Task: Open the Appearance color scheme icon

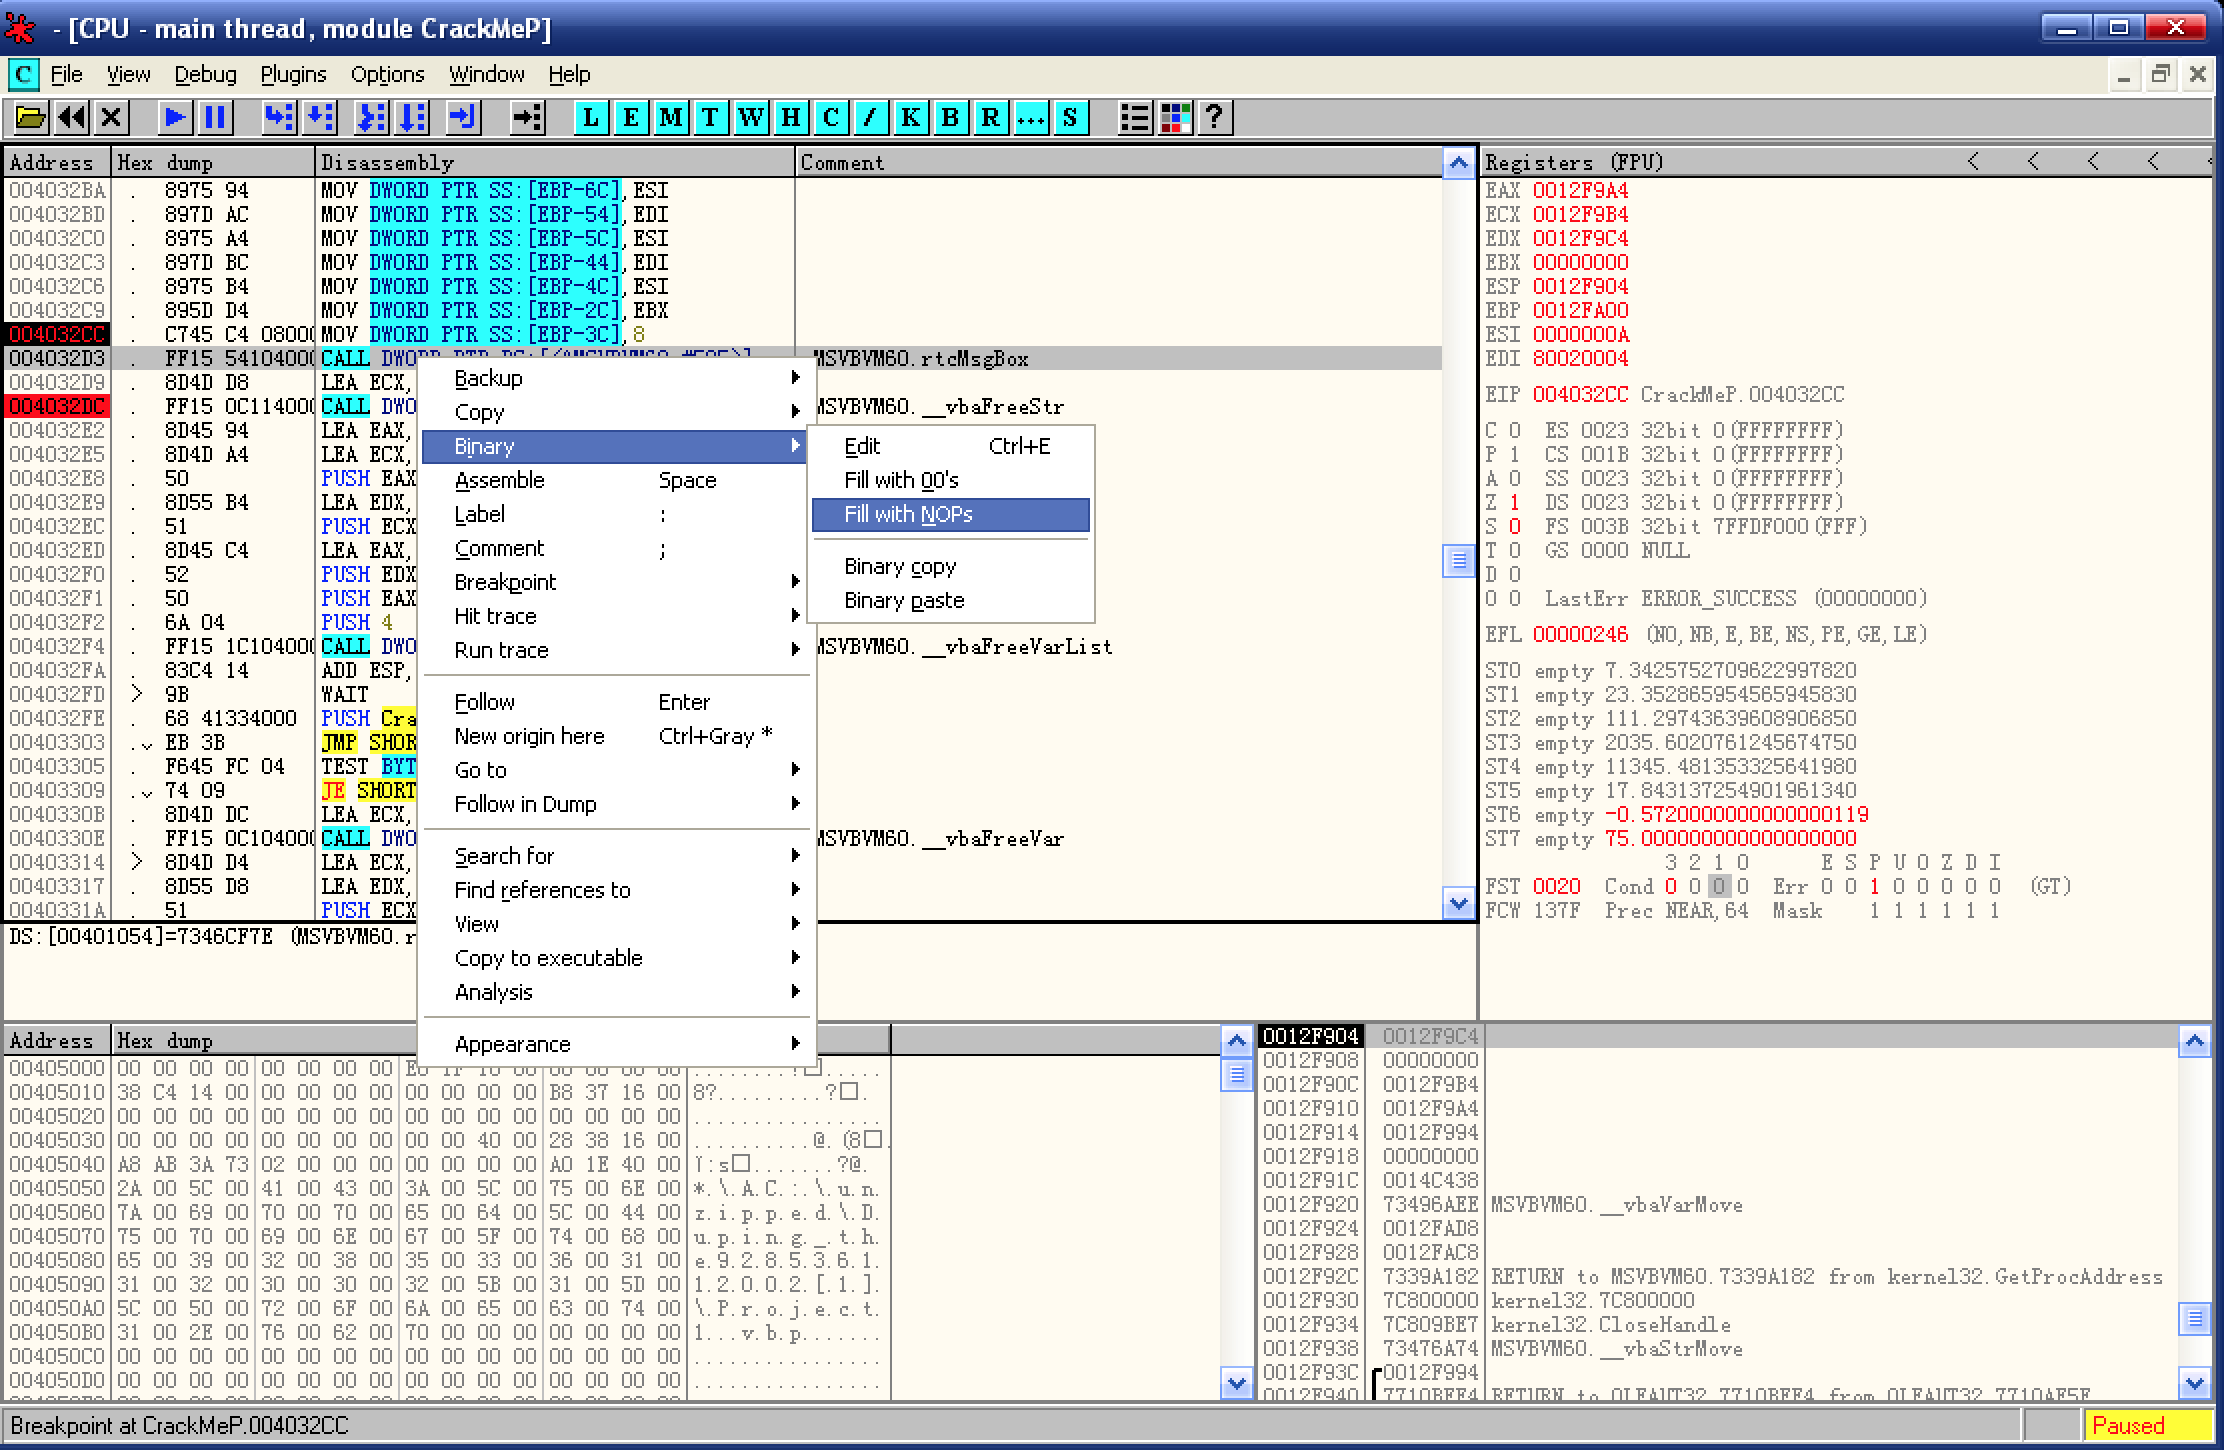Action: [x=1175, y=118]
